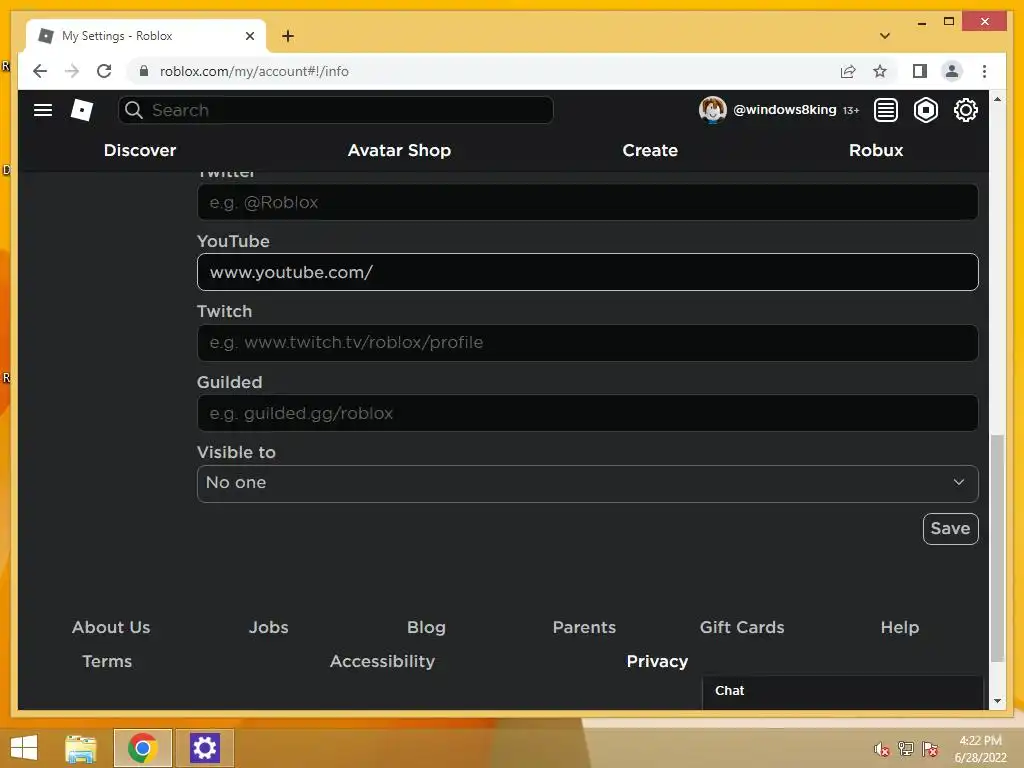Click Chrome icon in the taskbar
1024x768 pixels.
pyautogui.click(x=142, y=748)
